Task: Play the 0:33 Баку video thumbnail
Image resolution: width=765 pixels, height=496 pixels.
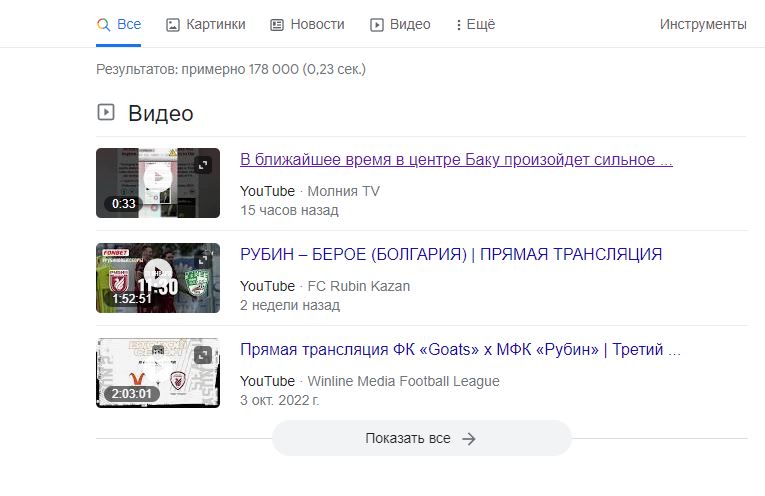Action: pos(157,179)
